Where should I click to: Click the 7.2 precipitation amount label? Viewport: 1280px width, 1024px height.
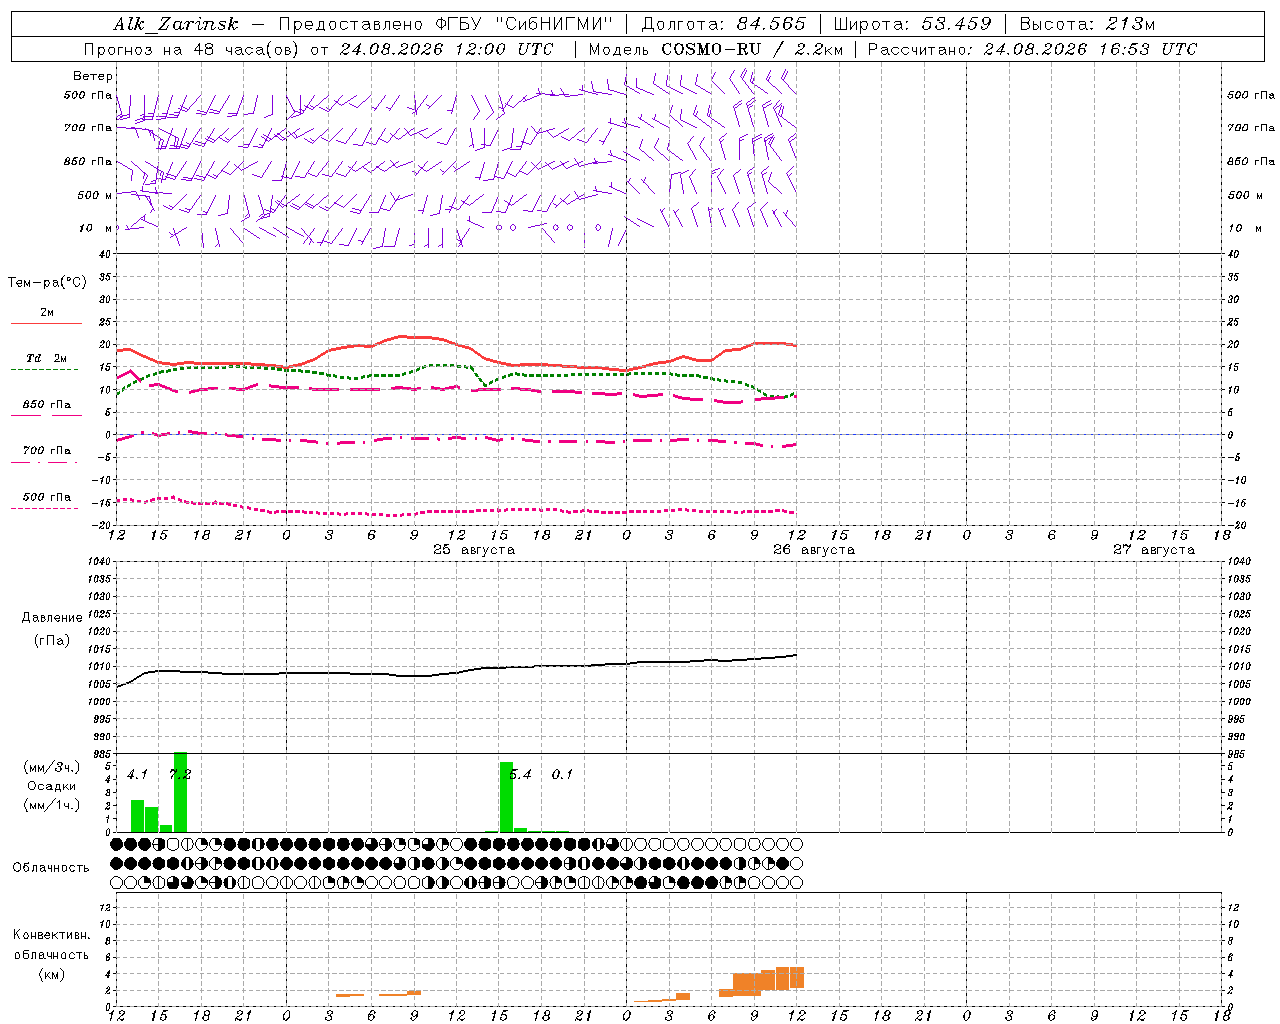[180, 774]
